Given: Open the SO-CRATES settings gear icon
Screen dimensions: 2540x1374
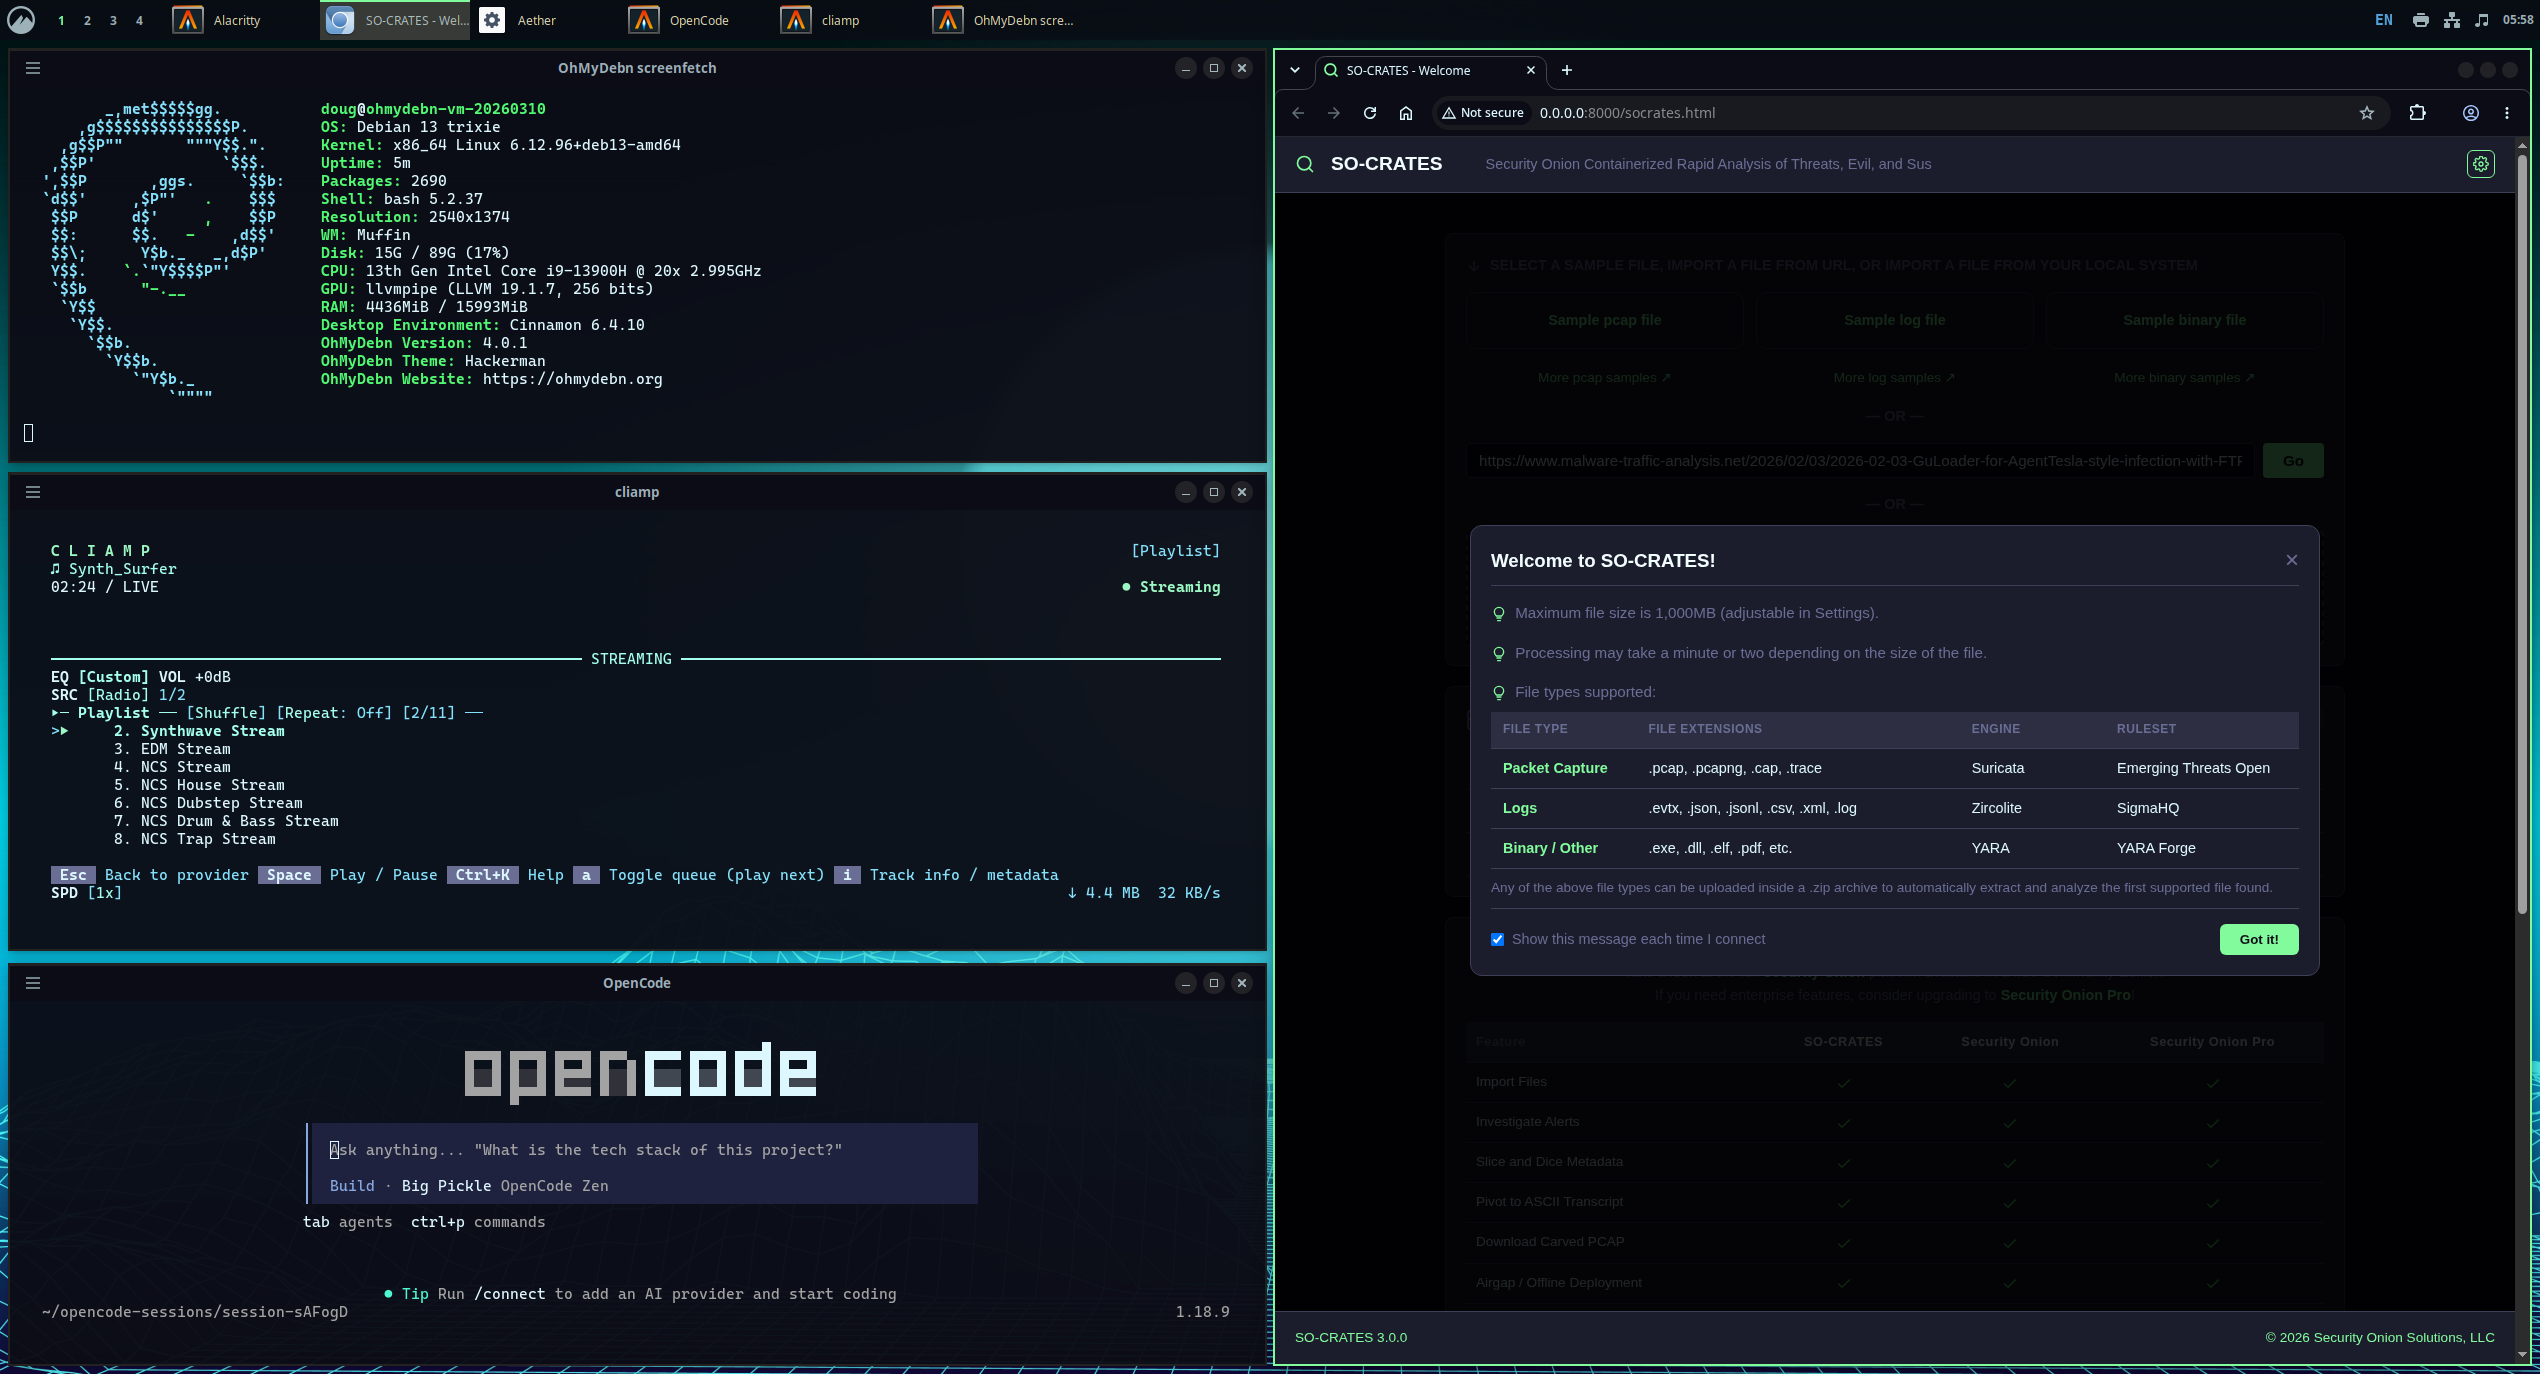Looking at the screenshot, I should pos(2480,164).
